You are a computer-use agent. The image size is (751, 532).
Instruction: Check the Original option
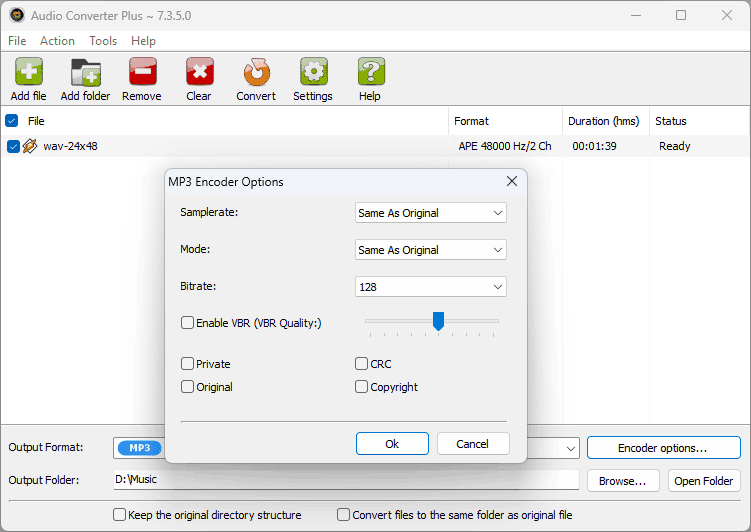click(x=187, y=386)
